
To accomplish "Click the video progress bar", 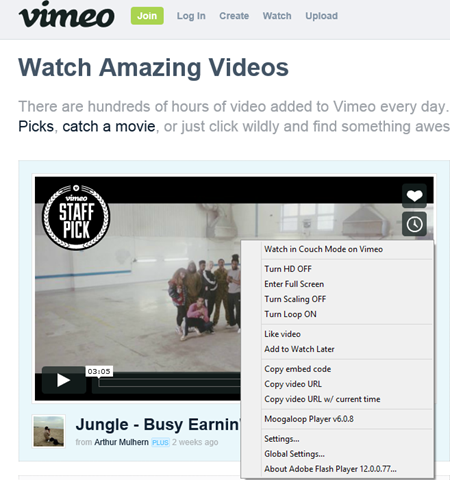I will click(x=169, y=383).
